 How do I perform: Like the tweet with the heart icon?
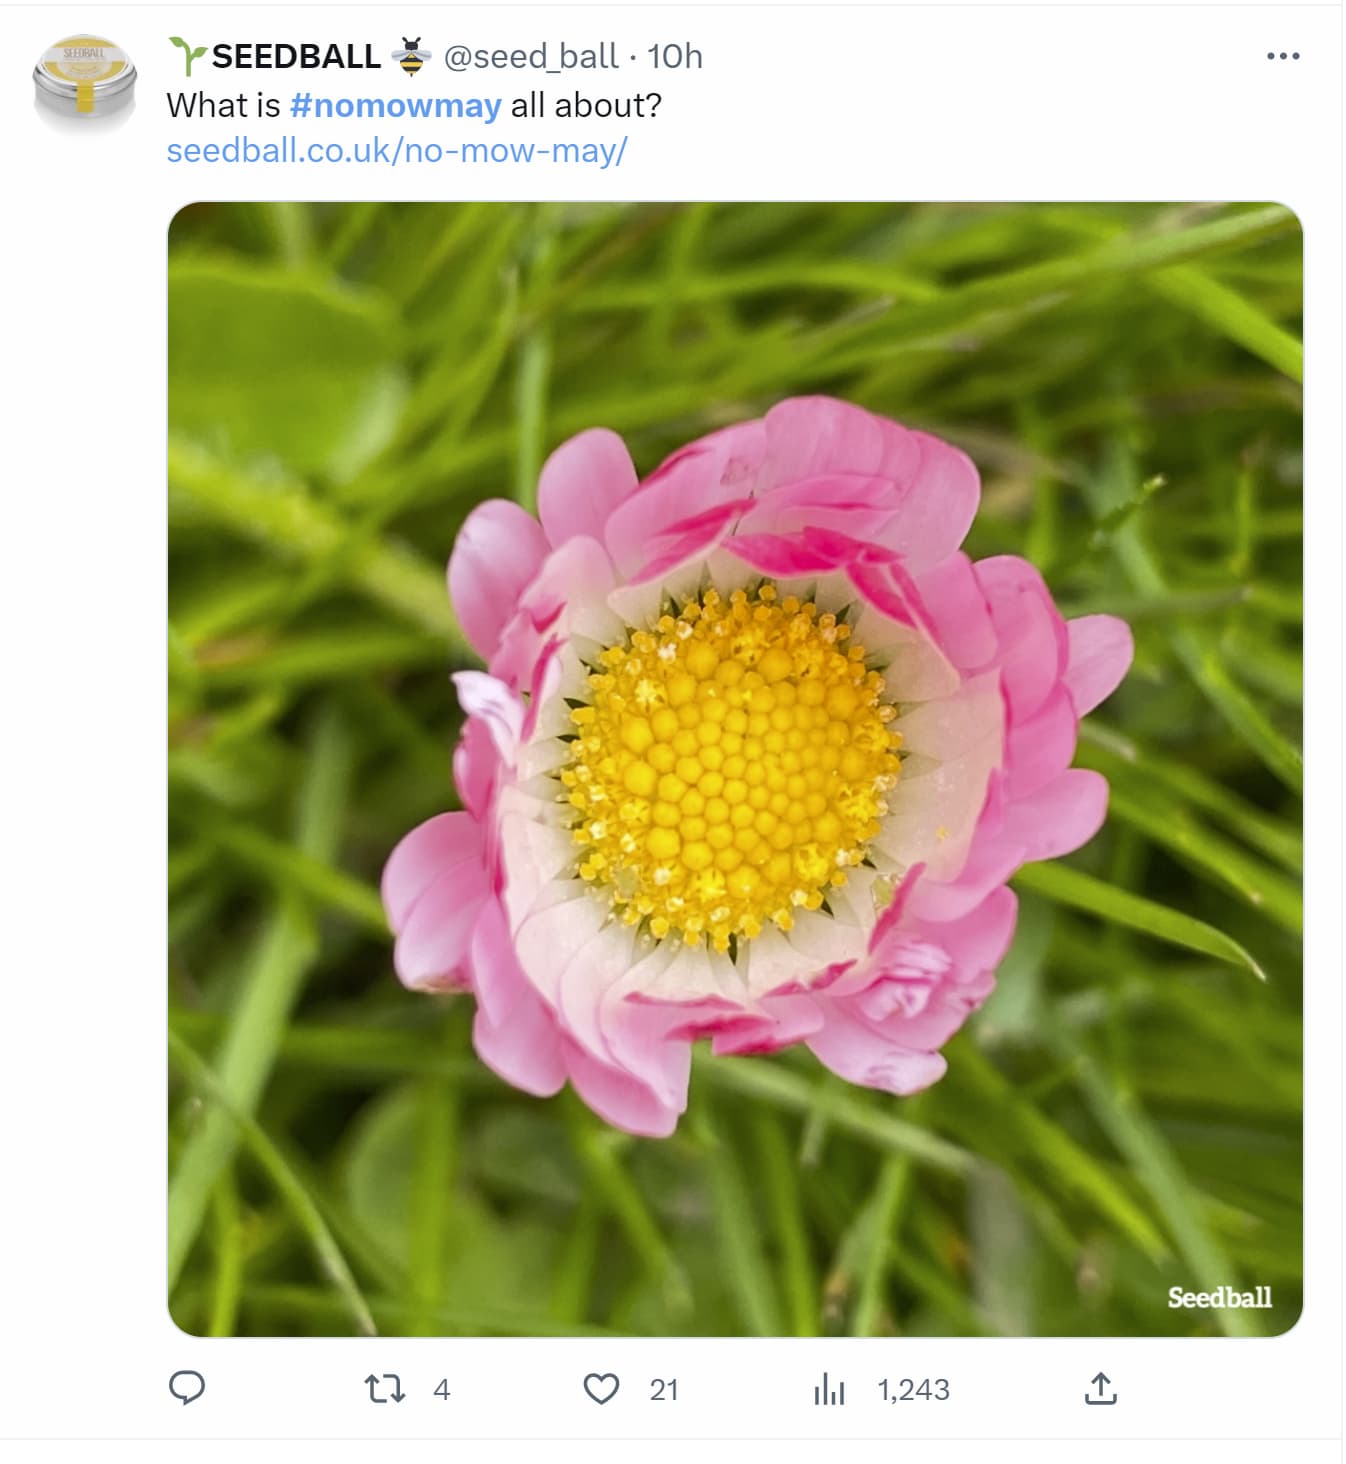pyautogui.click(x=601, y=1389)
